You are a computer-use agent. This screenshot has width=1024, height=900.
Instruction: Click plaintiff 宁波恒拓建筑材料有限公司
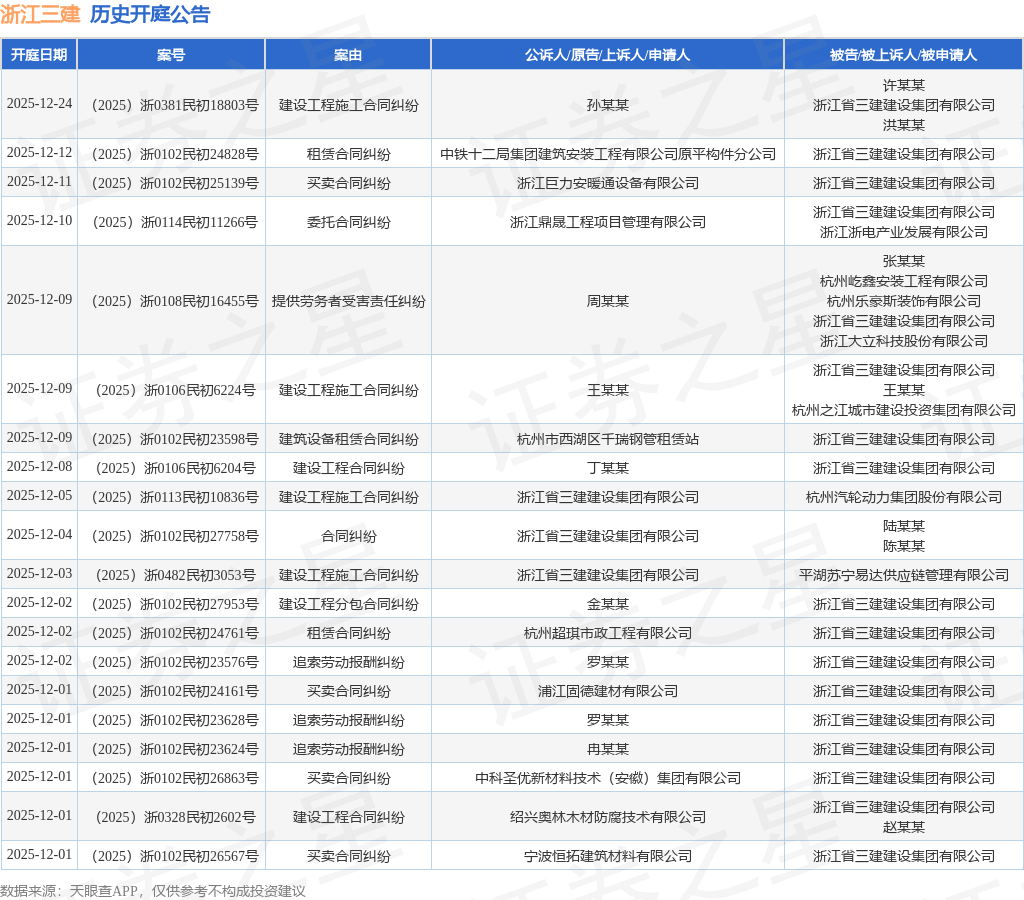click(x=607, y=856)
